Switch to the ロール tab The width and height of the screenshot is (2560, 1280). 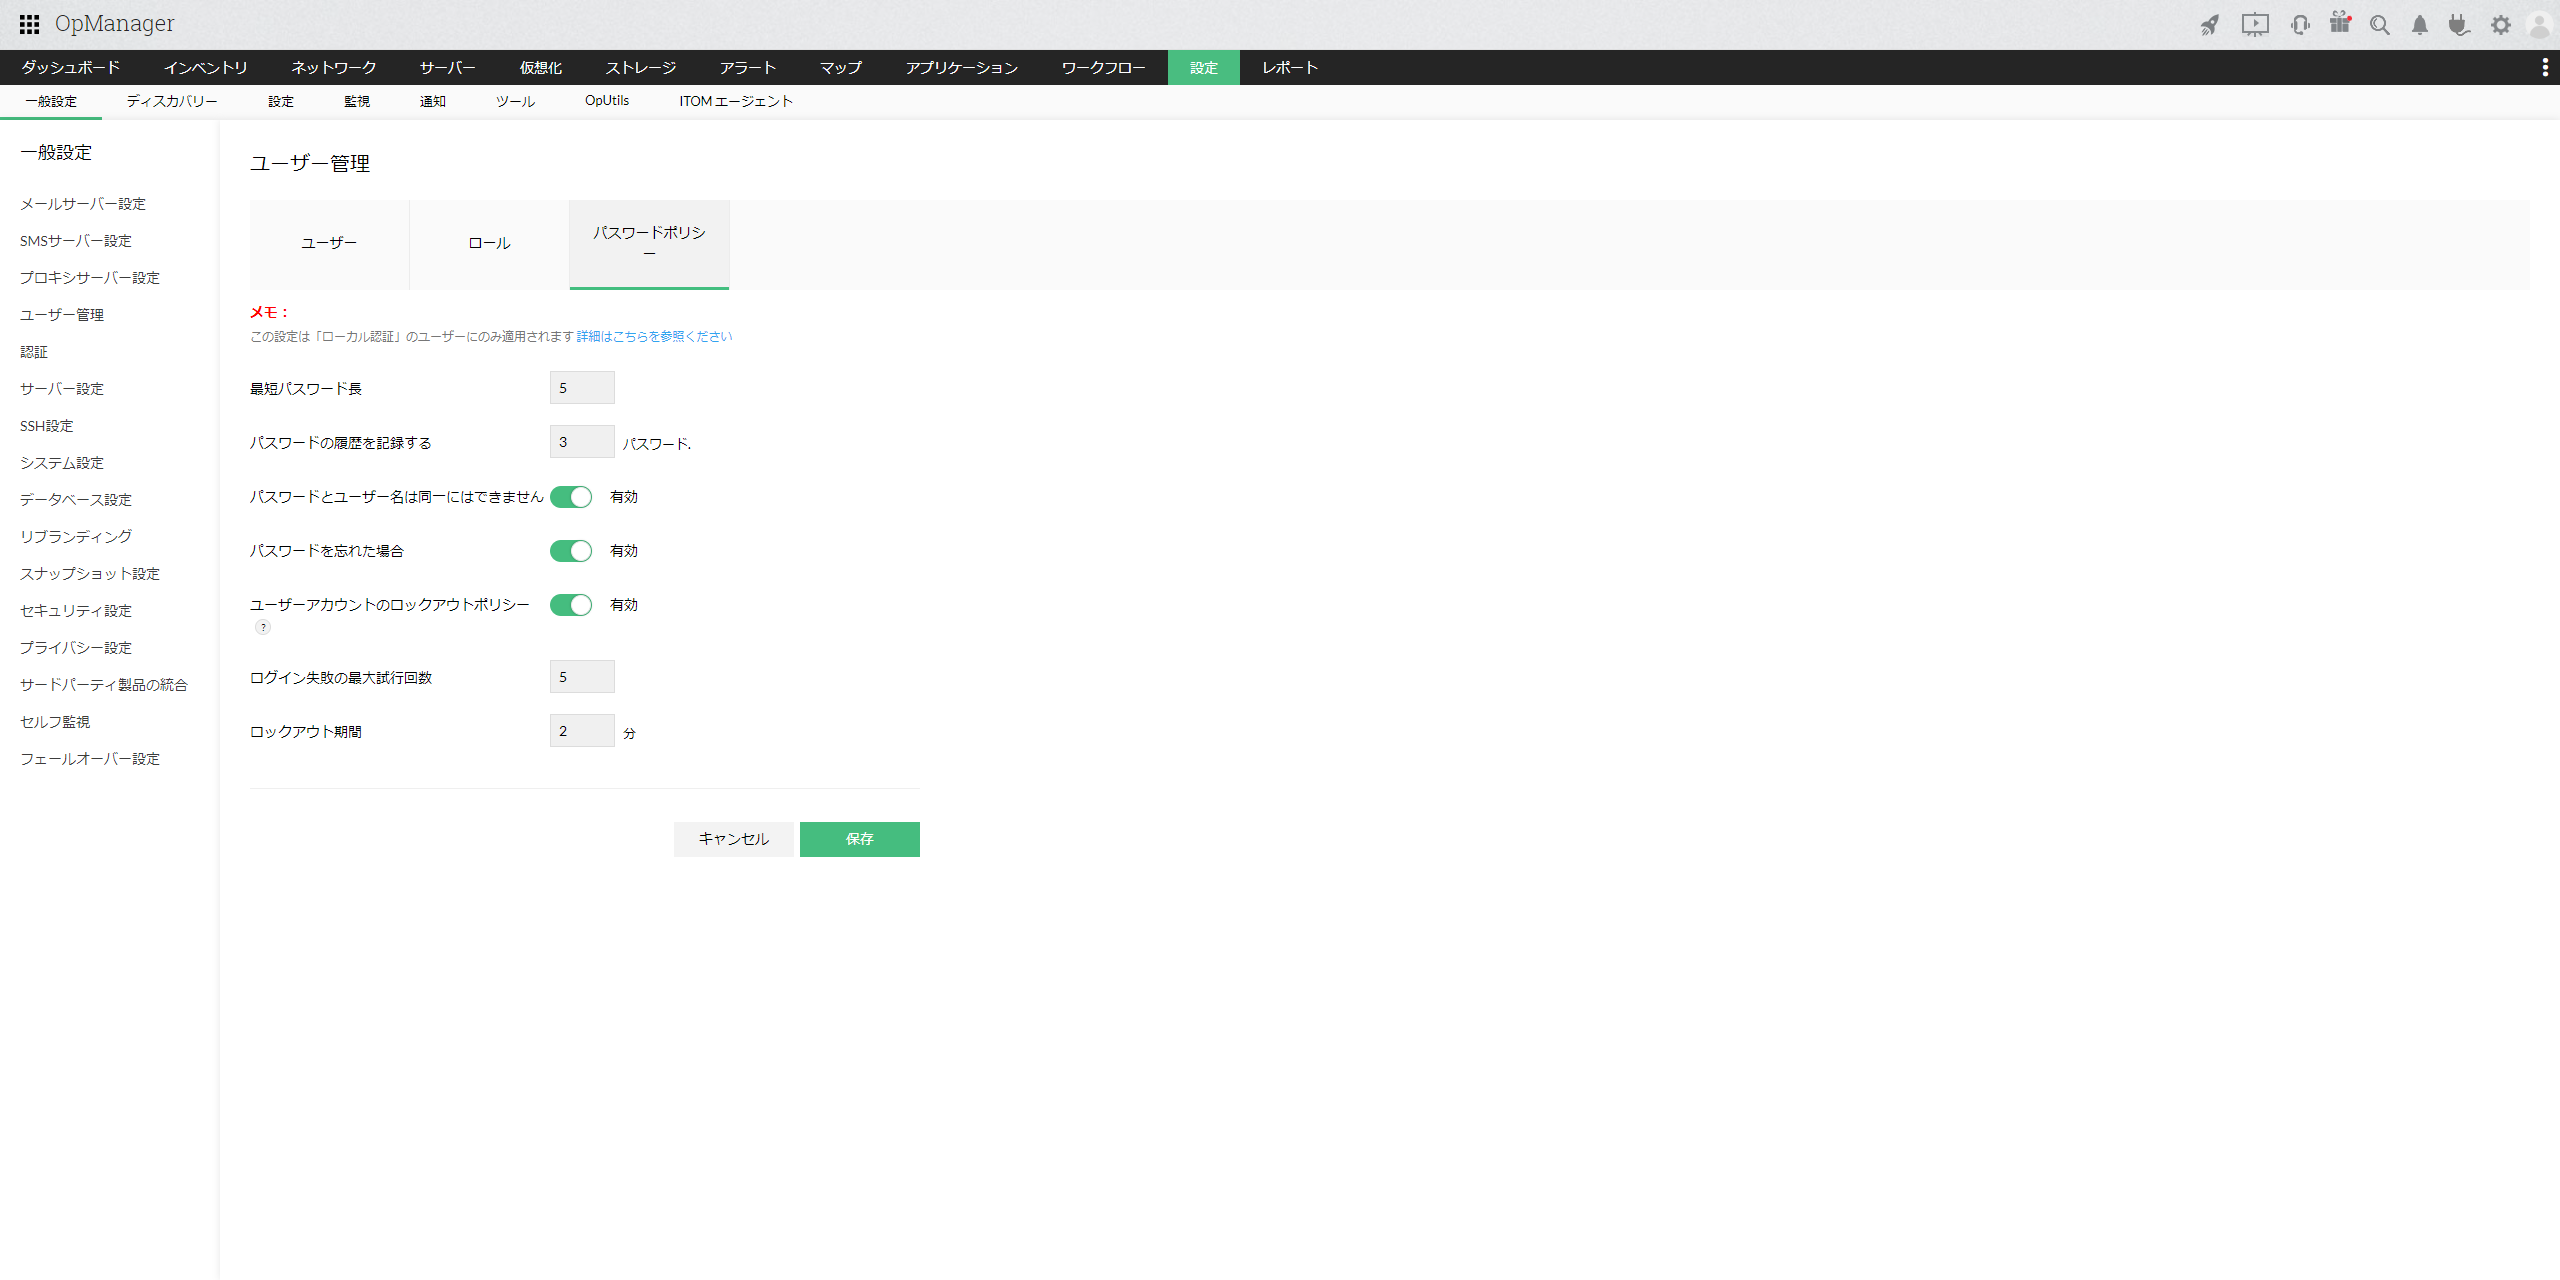point(489,243)
